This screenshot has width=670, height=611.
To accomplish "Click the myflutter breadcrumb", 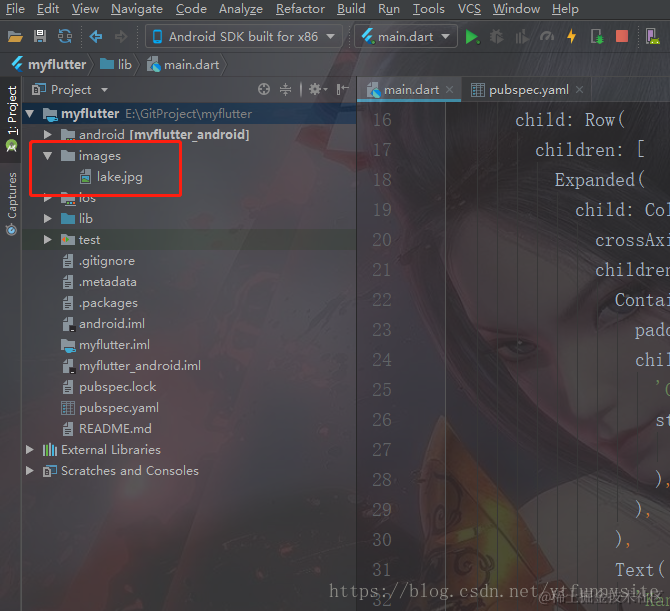I will coord(49,65).
